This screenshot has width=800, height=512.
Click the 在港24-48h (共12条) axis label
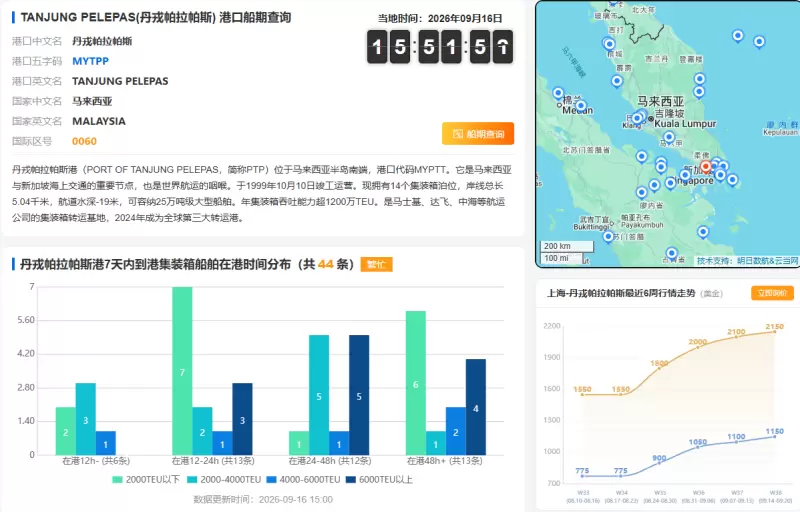click(330, 461)
